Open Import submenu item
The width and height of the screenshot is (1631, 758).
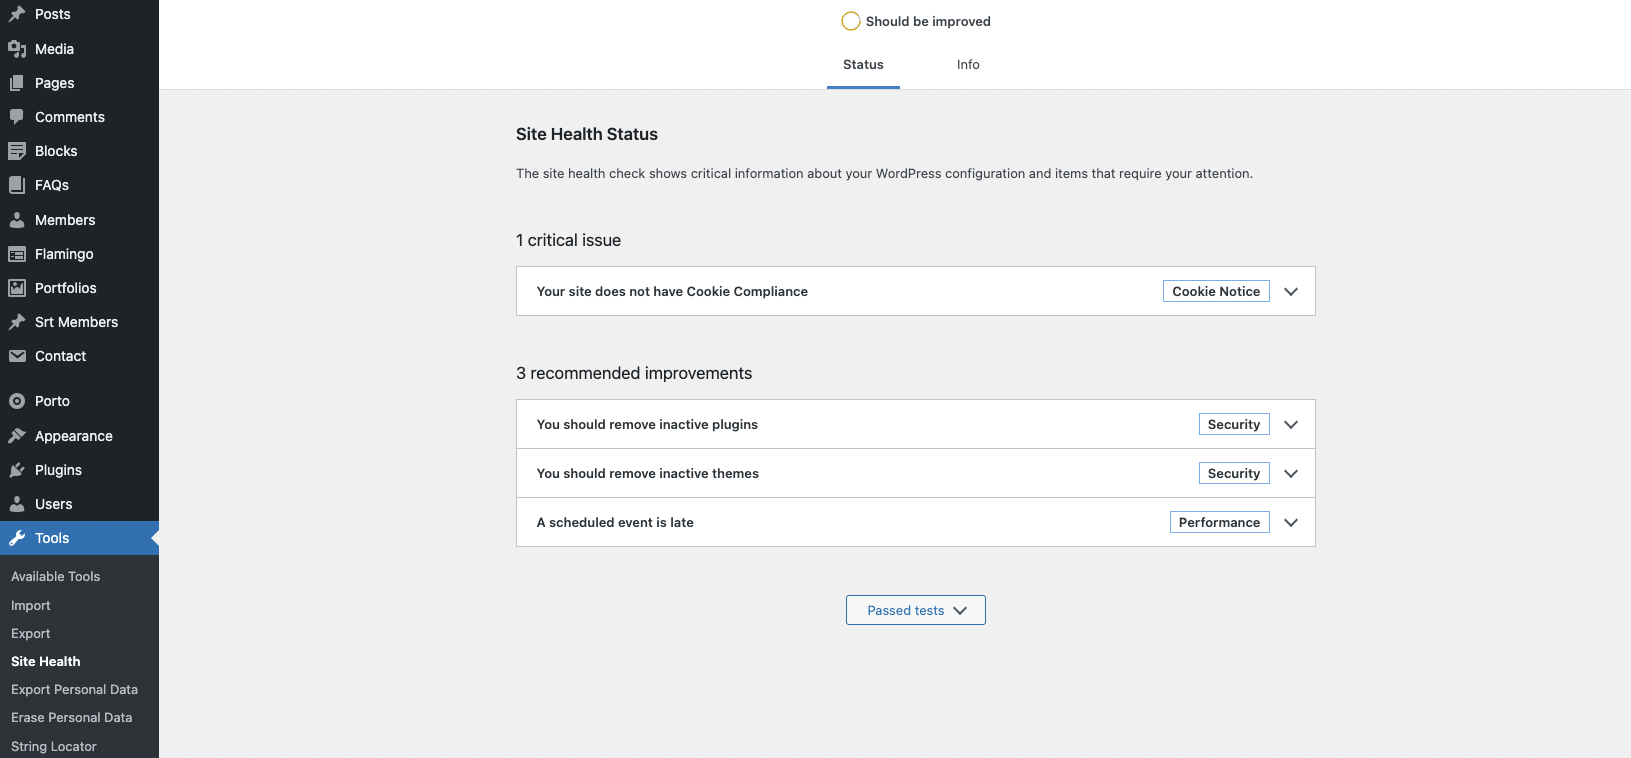click(x=31, y=605)
